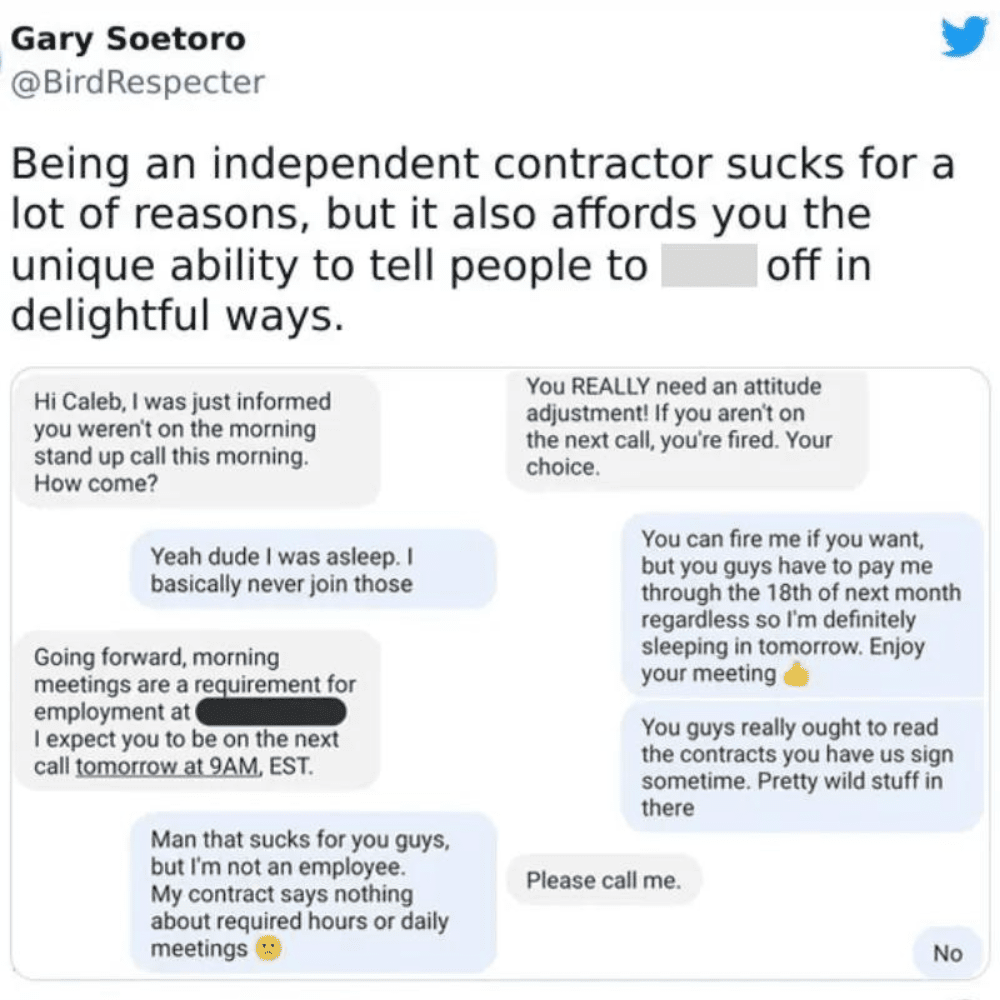Click the "ought to read the contracts" bubble
The width and height of the screenshot is (1000, 1000).
802,767
